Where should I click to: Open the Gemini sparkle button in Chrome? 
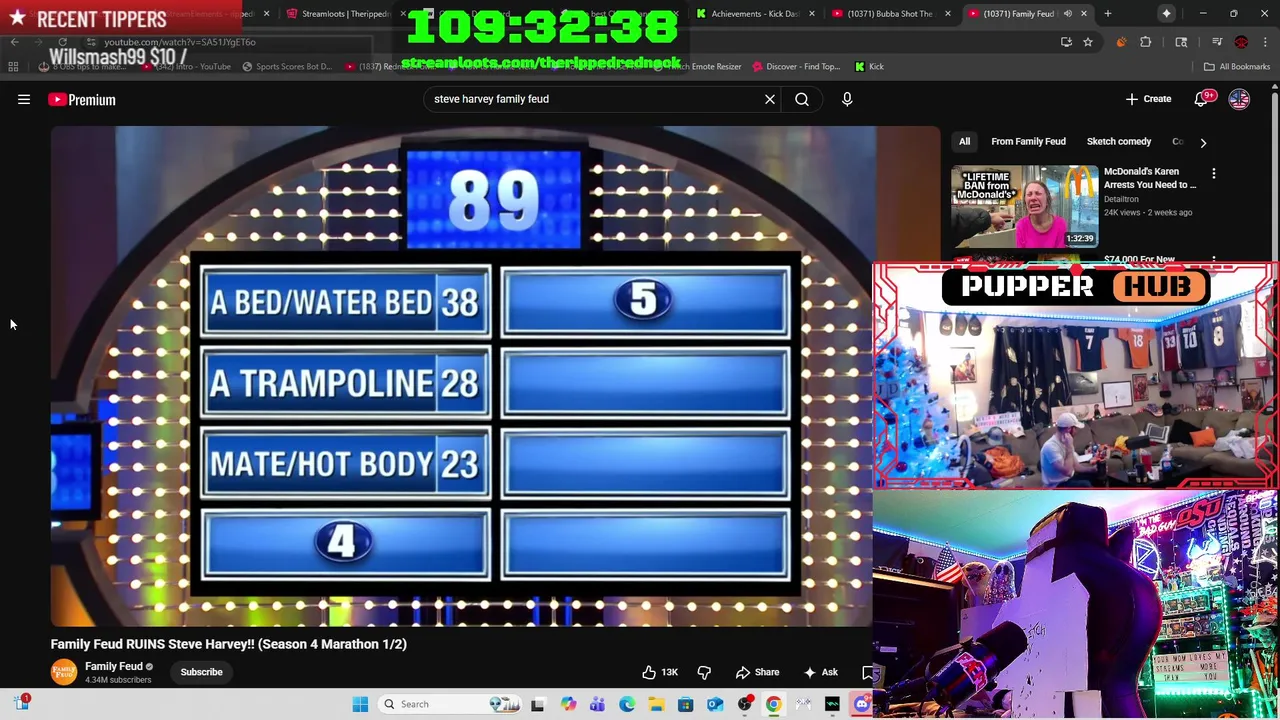1166,14
